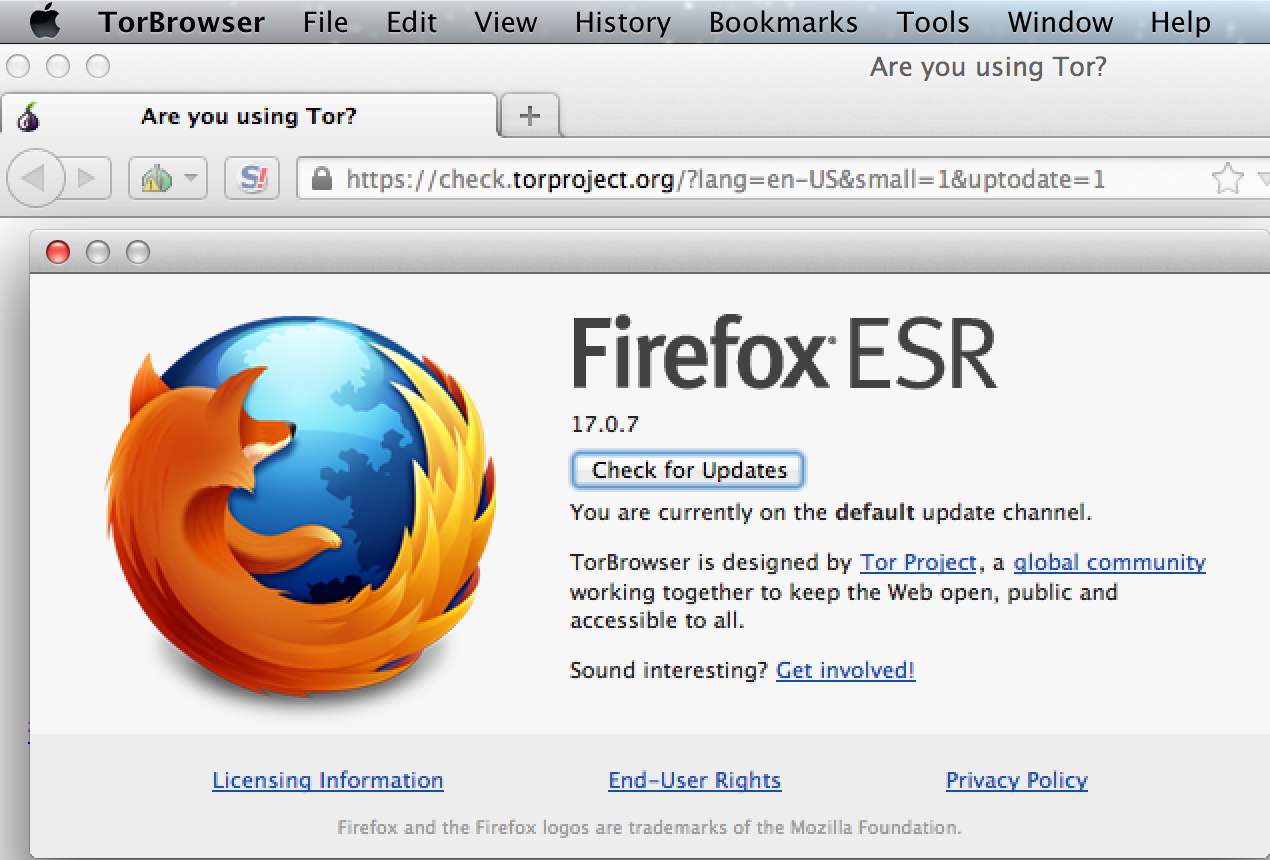The image size is (1270, 860).
Task: Open End-User Rights link
Action: click(x=695, y=780)
